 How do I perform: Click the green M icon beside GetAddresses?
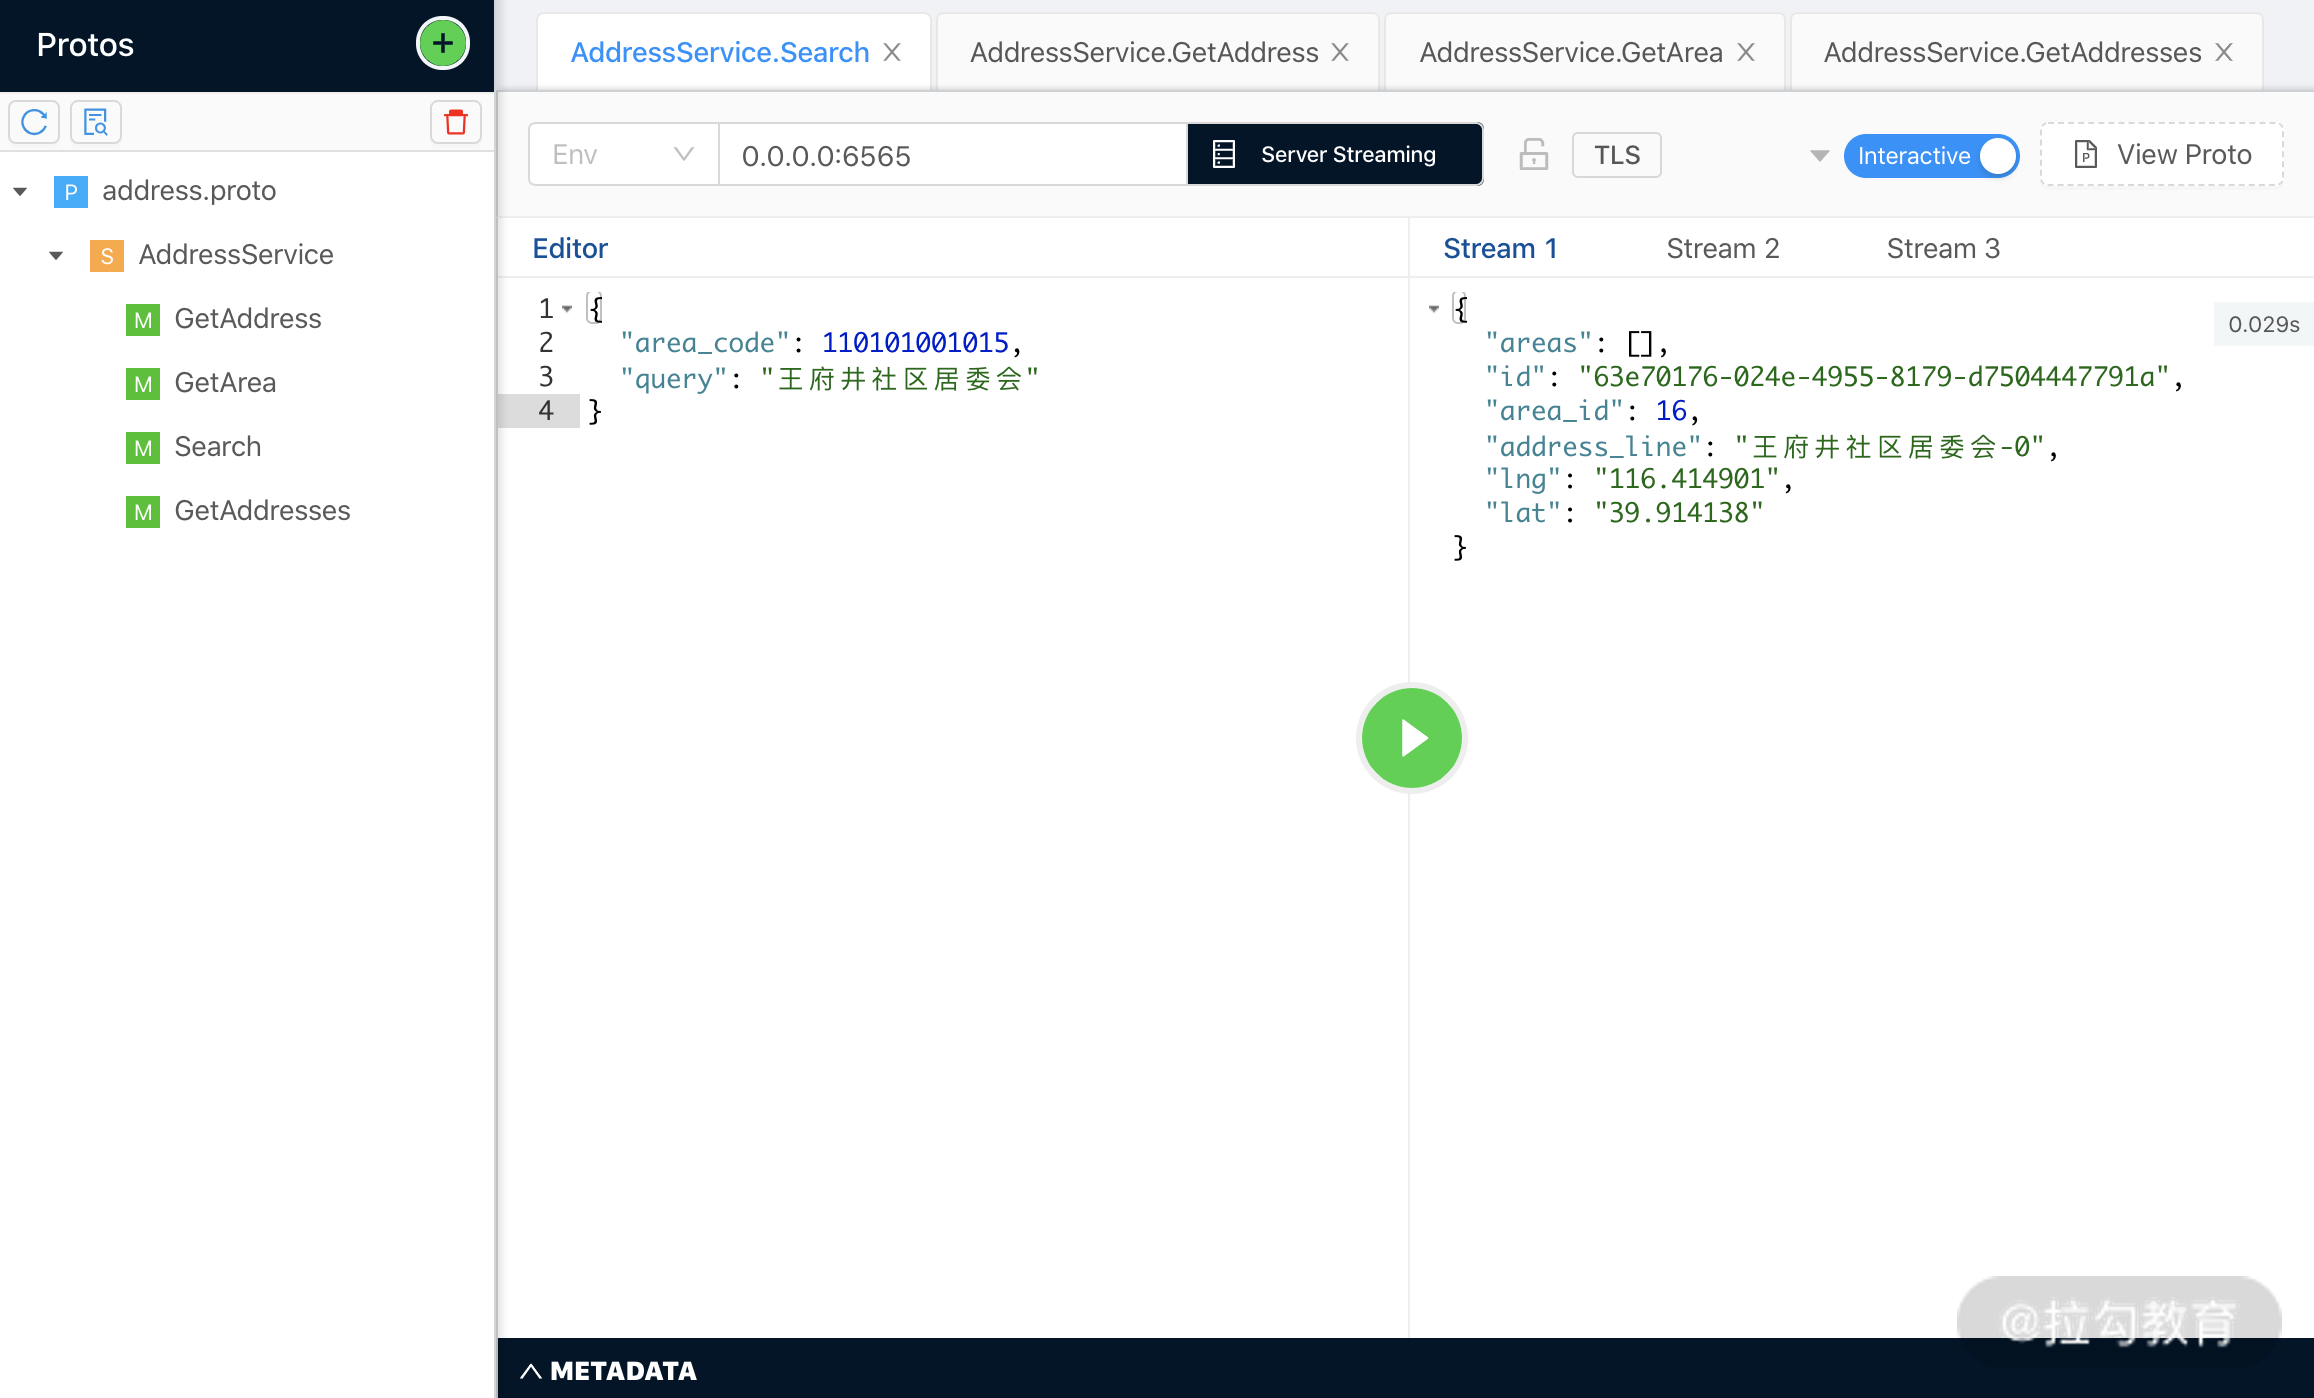[x=142, y=511]
